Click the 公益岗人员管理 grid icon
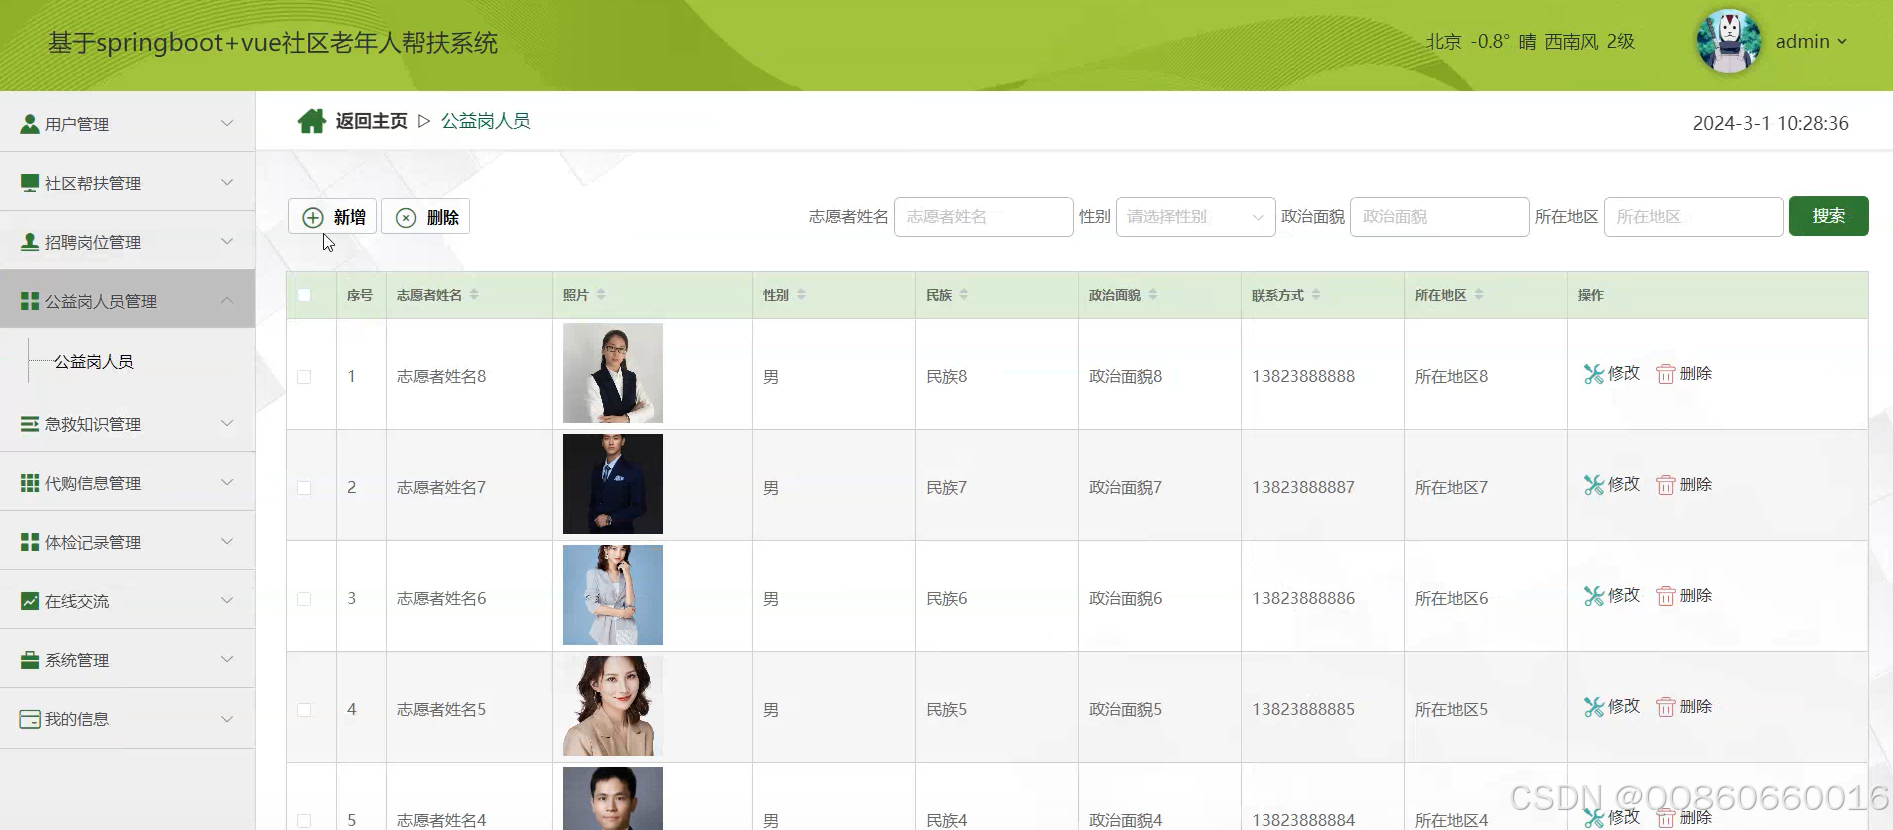This screenshot has height=830, width=1893. (x=30, y=301)
